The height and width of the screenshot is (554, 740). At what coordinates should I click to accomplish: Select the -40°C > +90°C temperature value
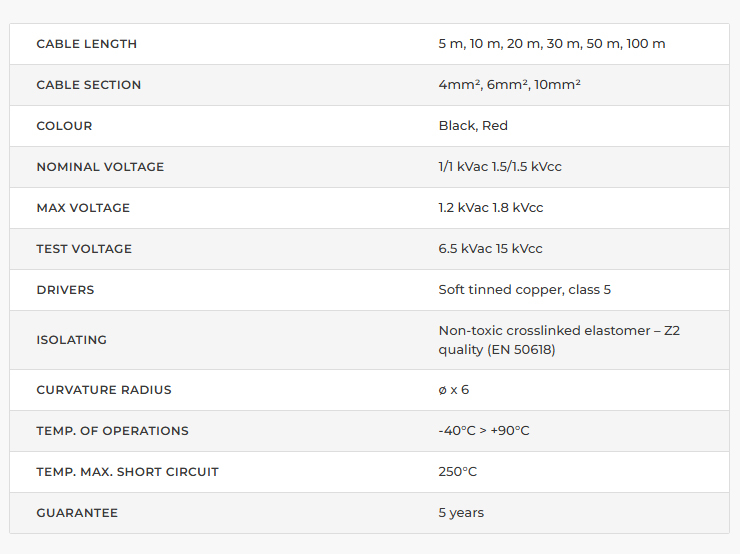[x=483, y=431]
